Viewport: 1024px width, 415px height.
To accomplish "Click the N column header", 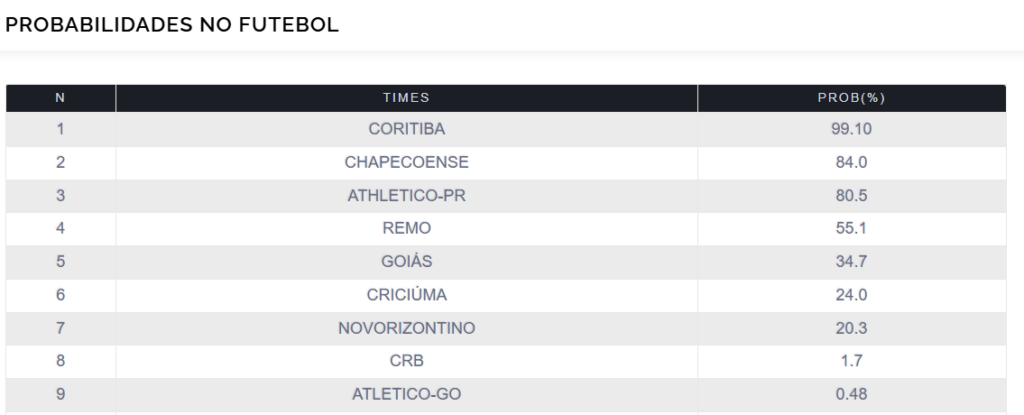I will click(60, 98).
